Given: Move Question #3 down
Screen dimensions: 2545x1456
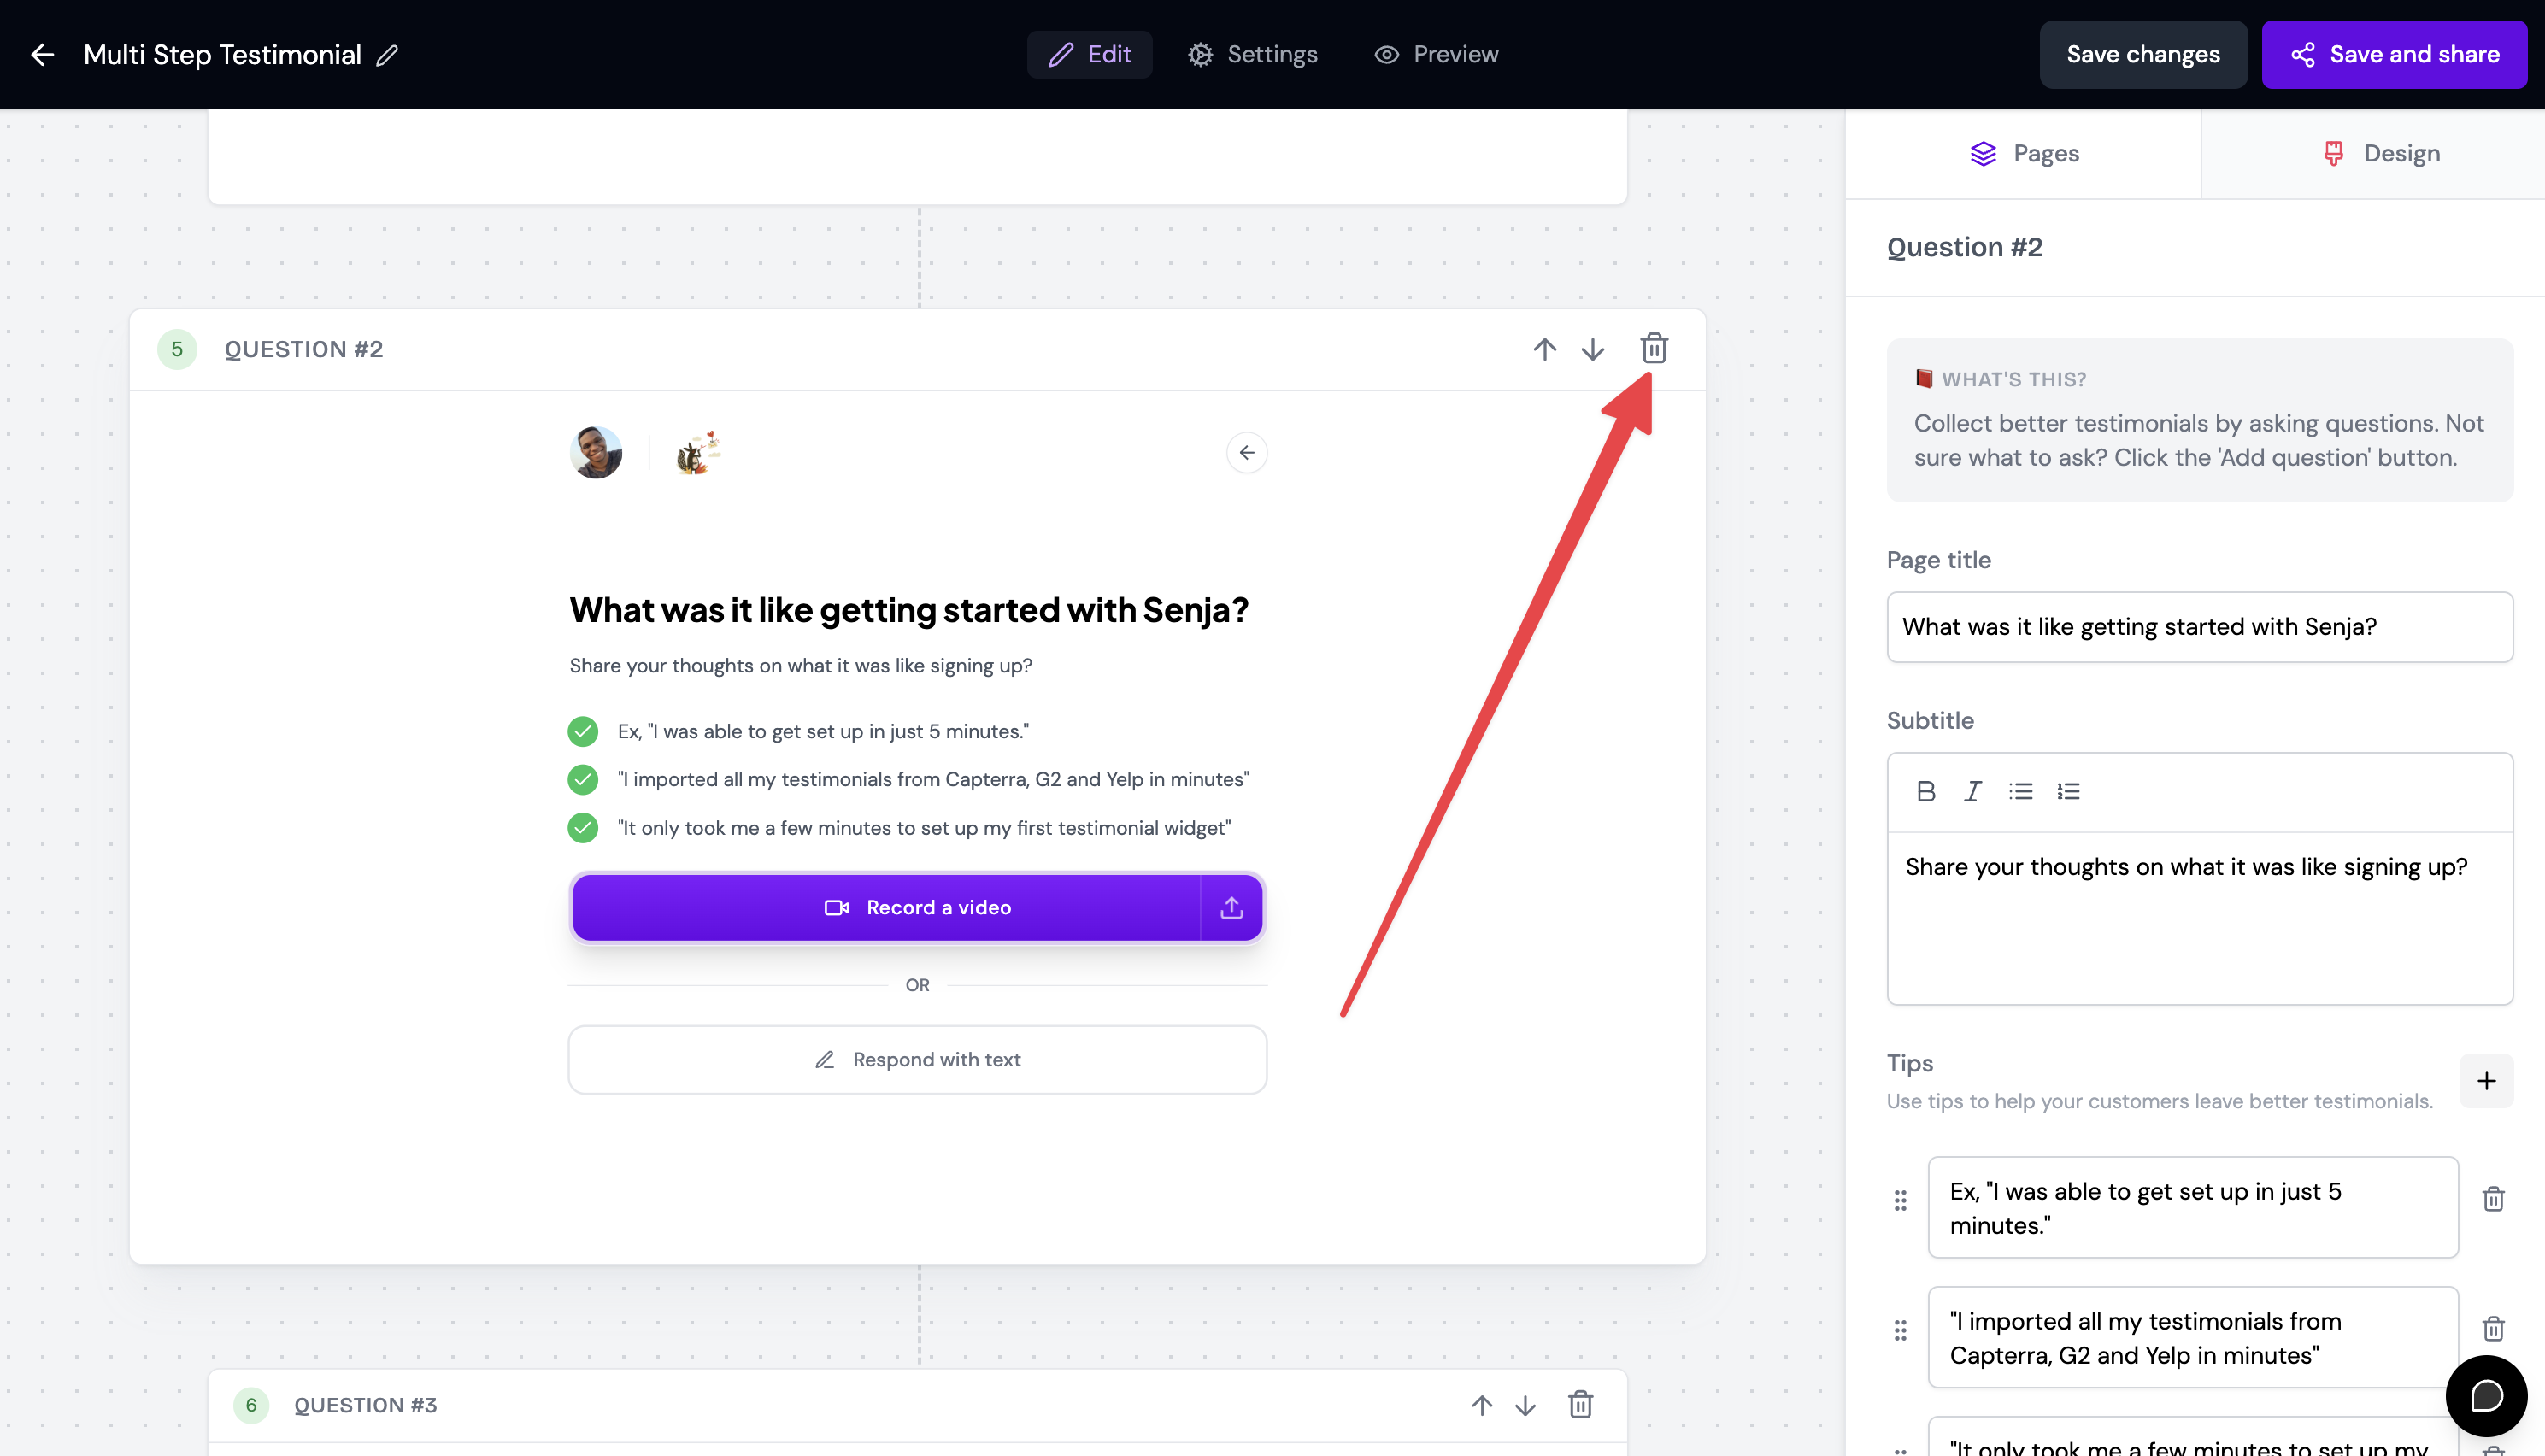Looking at the screenshot, I should click(1525, 1405).
